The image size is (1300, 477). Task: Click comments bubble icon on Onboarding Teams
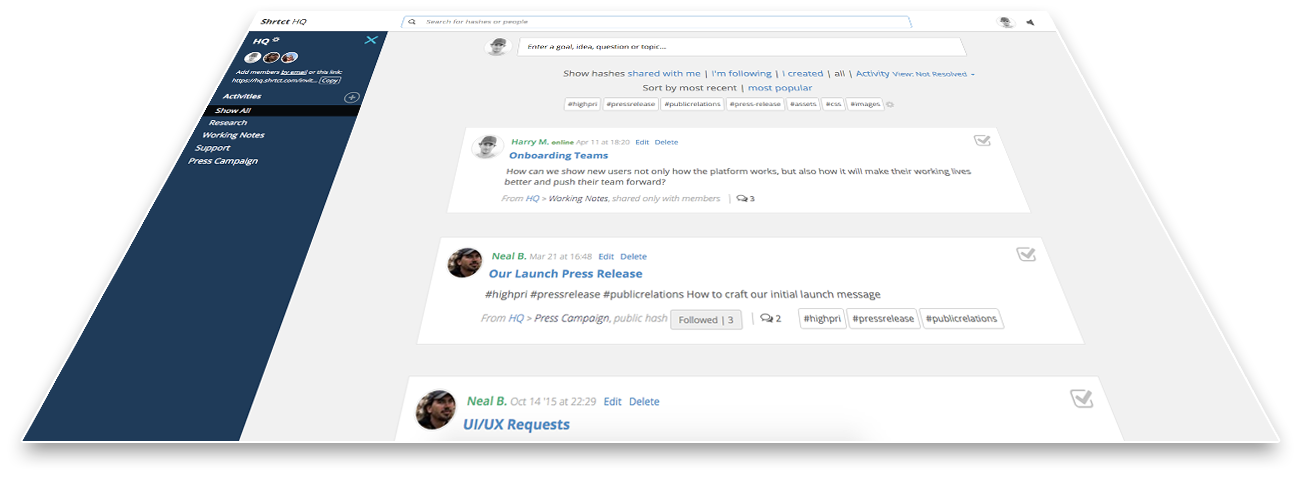(741, 198)
